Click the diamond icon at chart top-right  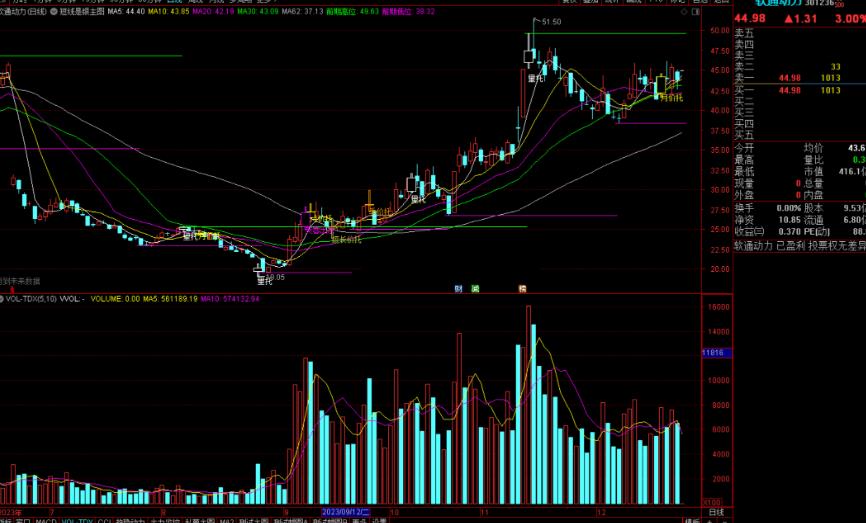point(685,12)
